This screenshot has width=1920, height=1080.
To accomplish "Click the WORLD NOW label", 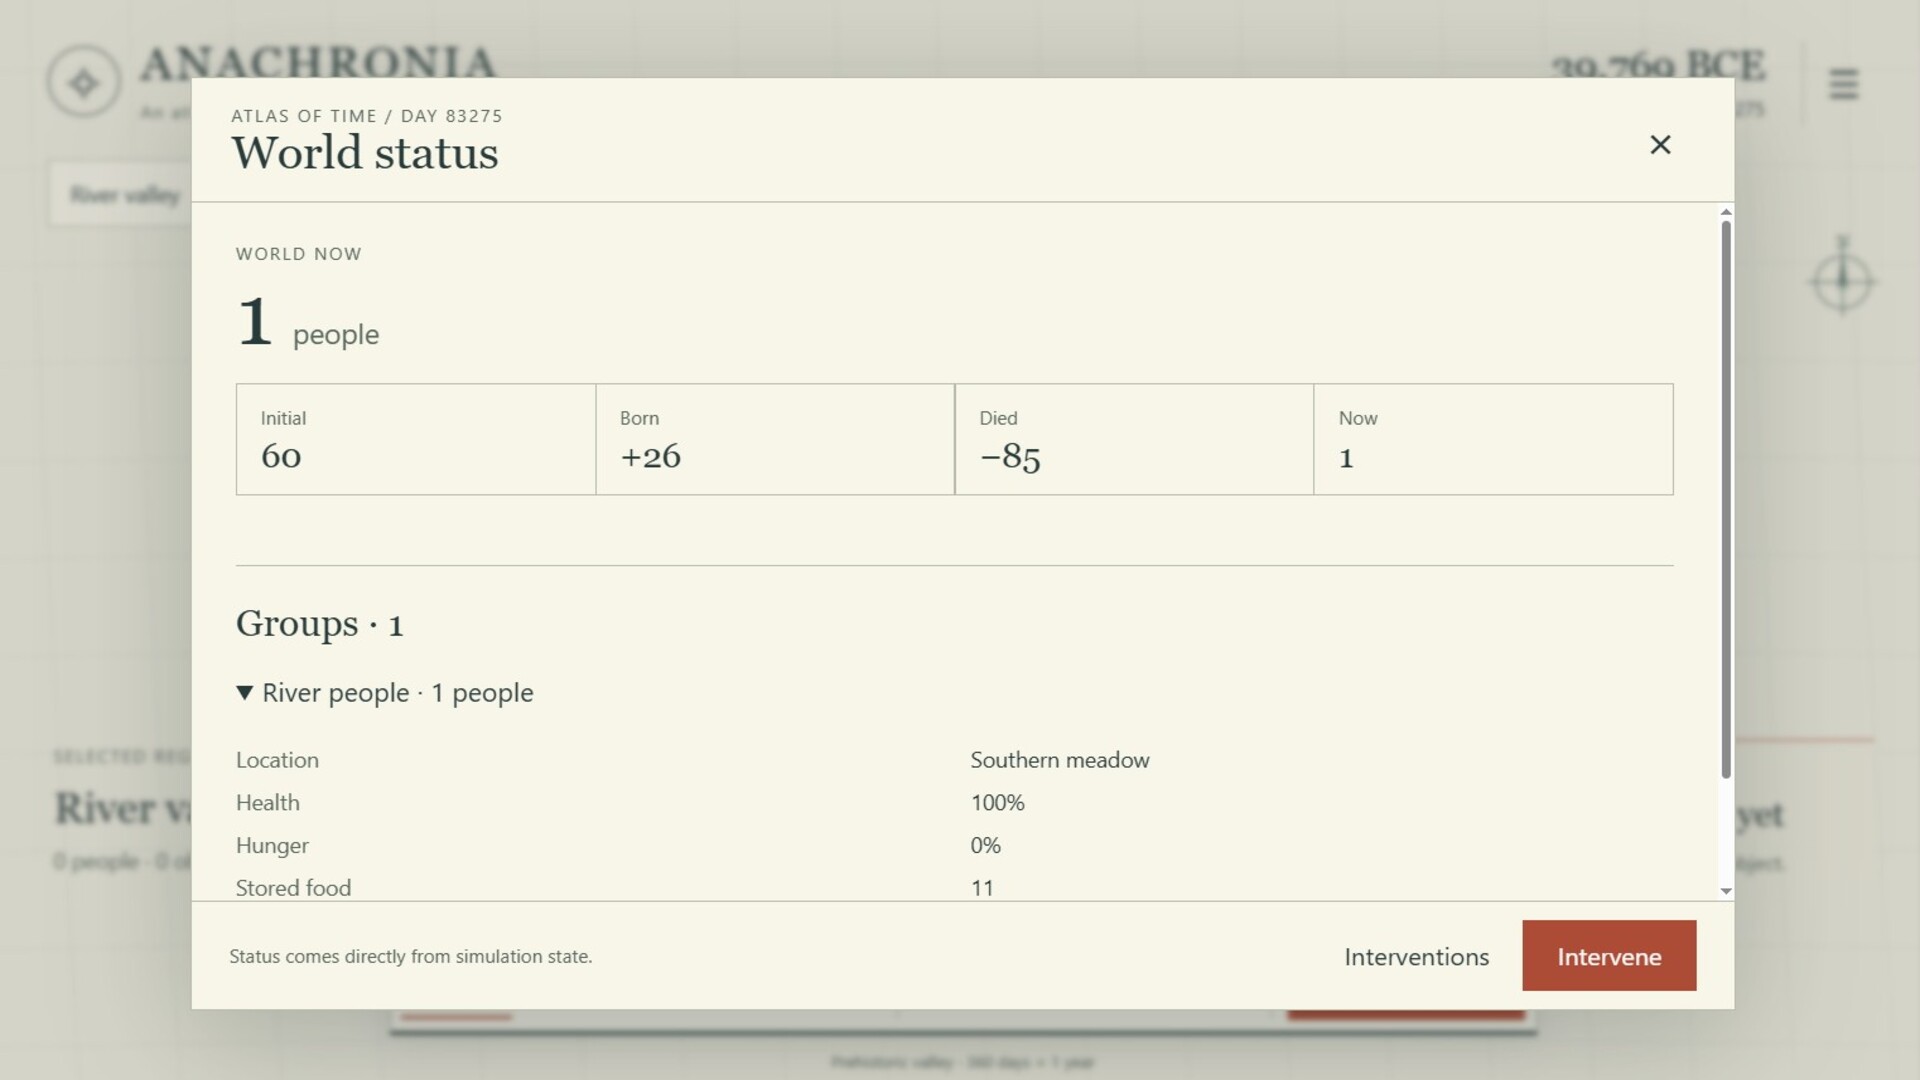I will click(299, 254).
